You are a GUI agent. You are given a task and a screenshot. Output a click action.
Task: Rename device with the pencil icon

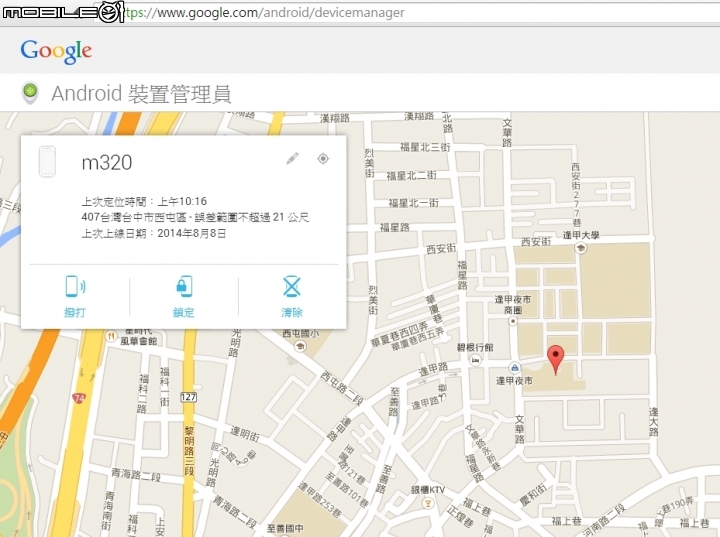pos(292,158)
